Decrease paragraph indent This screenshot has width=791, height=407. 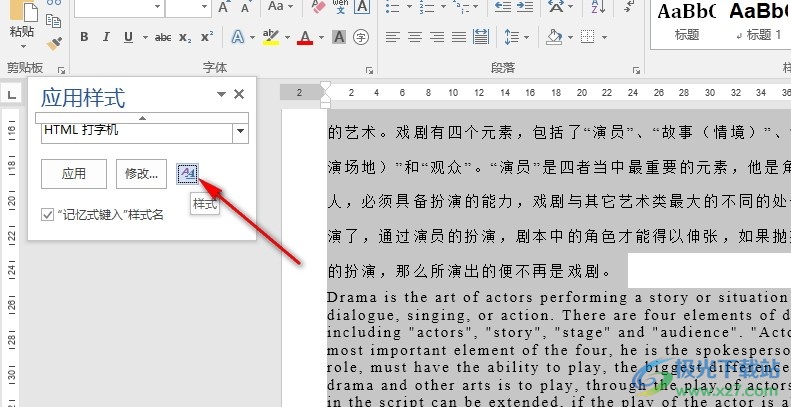point(502,6)
